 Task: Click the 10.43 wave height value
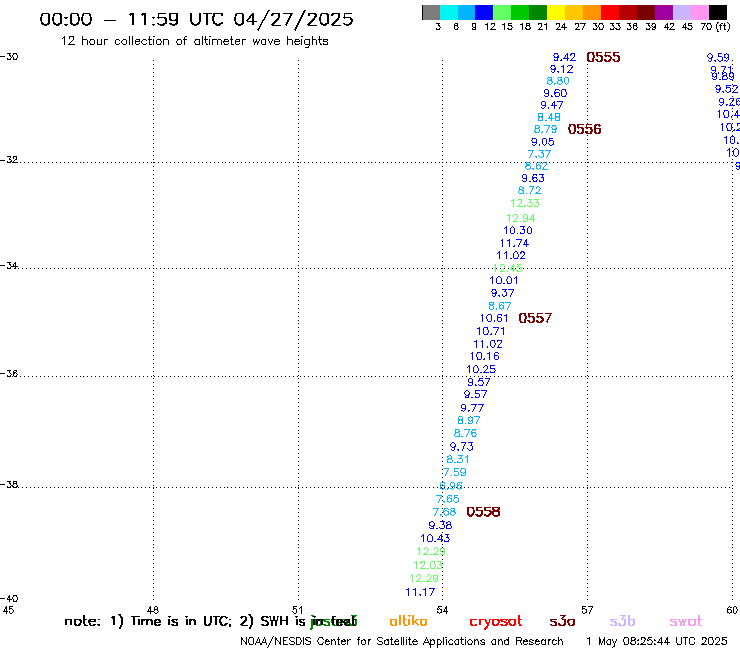point(435,538)
